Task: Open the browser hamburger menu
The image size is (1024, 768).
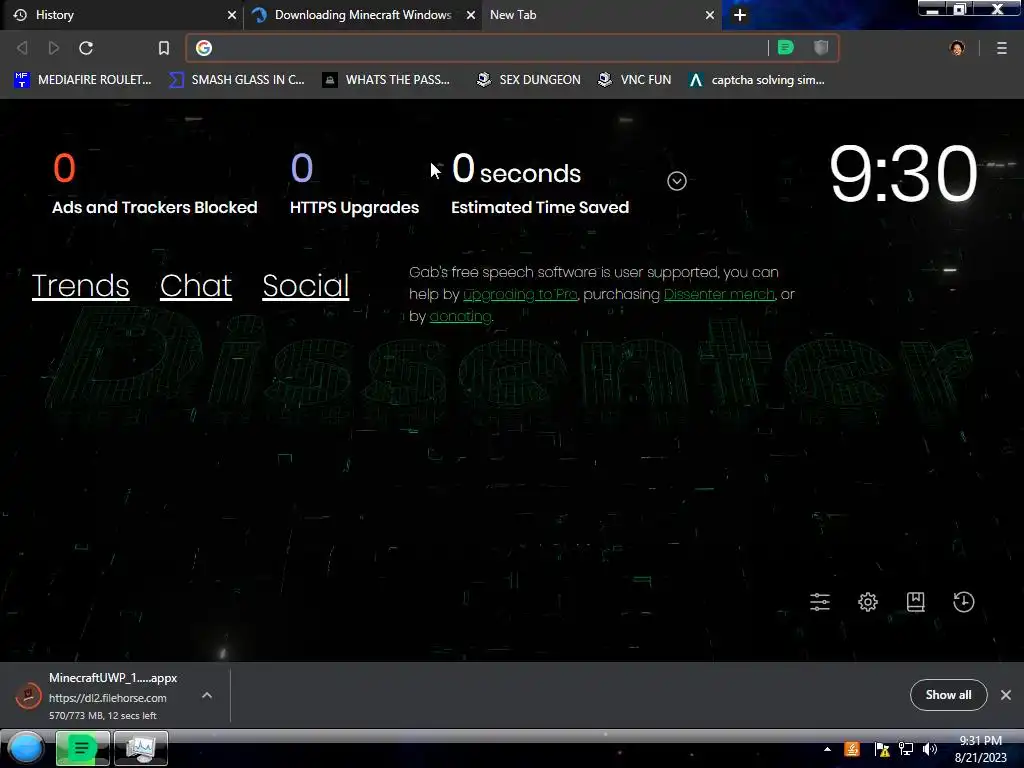Action: tap(1002, 48)
